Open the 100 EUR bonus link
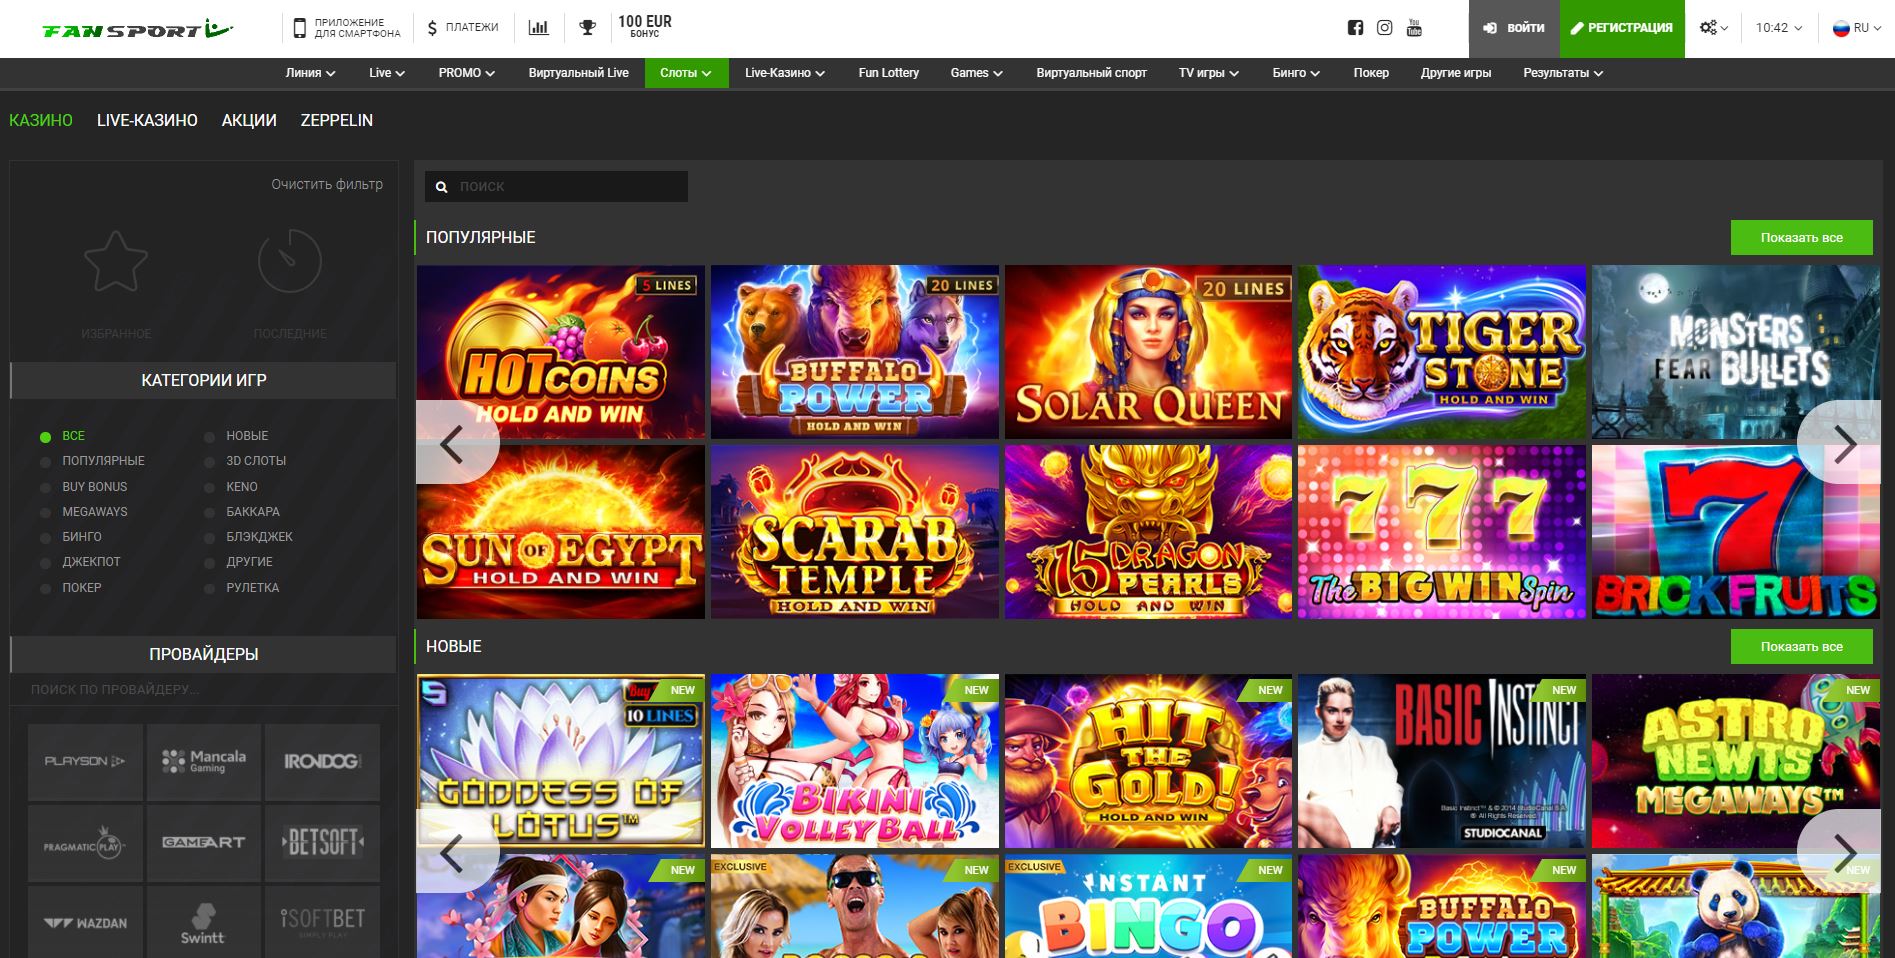This screenshot has height=958, width=1895. click(645, 27)
